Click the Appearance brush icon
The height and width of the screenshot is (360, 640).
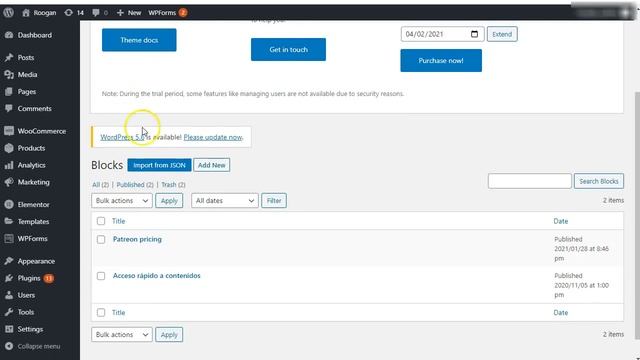9,261
